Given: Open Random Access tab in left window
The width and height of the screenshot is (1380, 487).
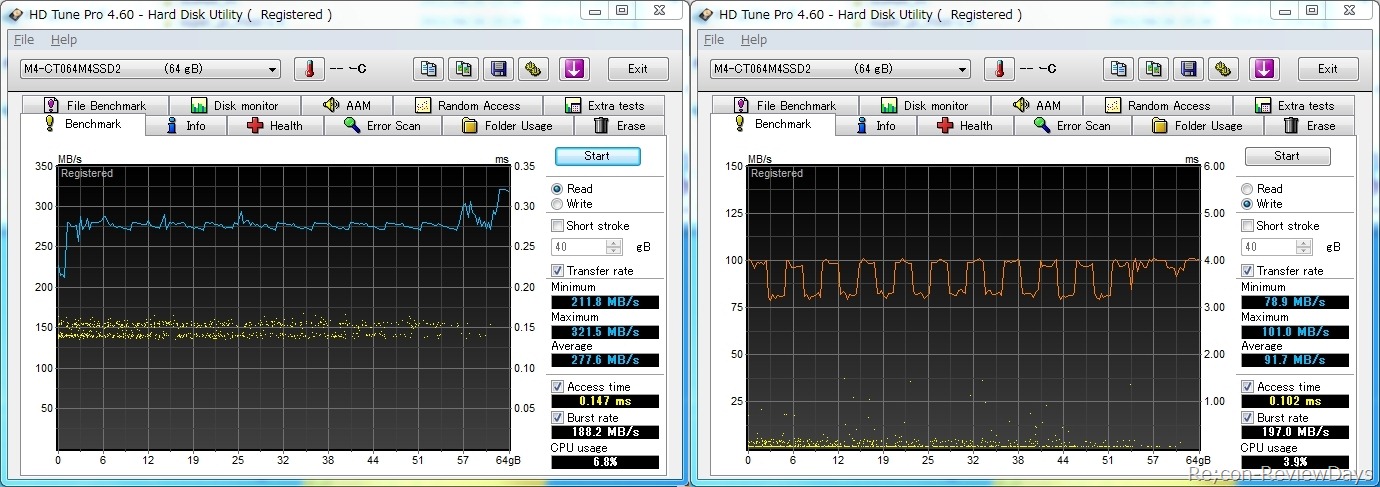Looking at the screenshot, I should tap(468, 105).
